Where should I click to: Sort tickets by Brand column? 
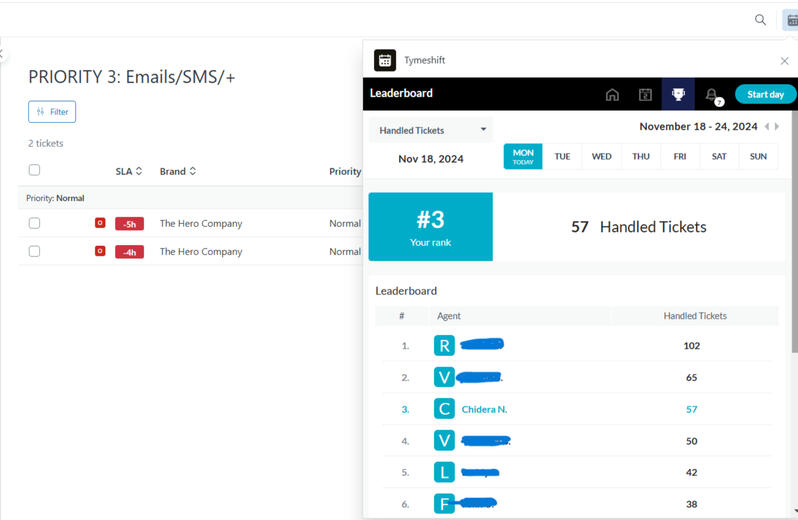(x=178, y=171)
